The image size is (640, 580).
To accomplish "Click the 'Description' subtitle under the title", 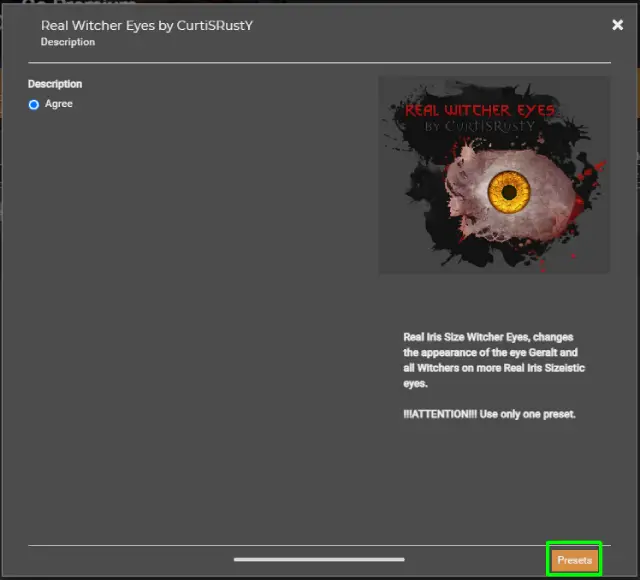I will [x=68, y=42].
